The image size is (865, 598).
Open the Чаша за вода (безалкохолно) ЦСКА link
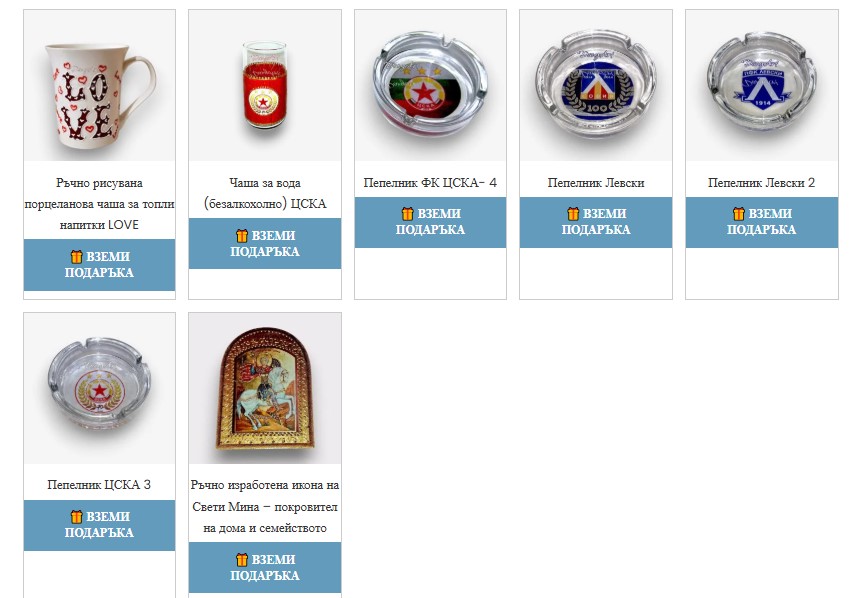tap(265, 193)
